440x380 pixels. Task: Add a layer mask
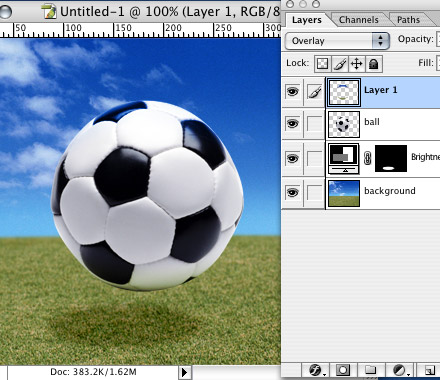(343, 370)
